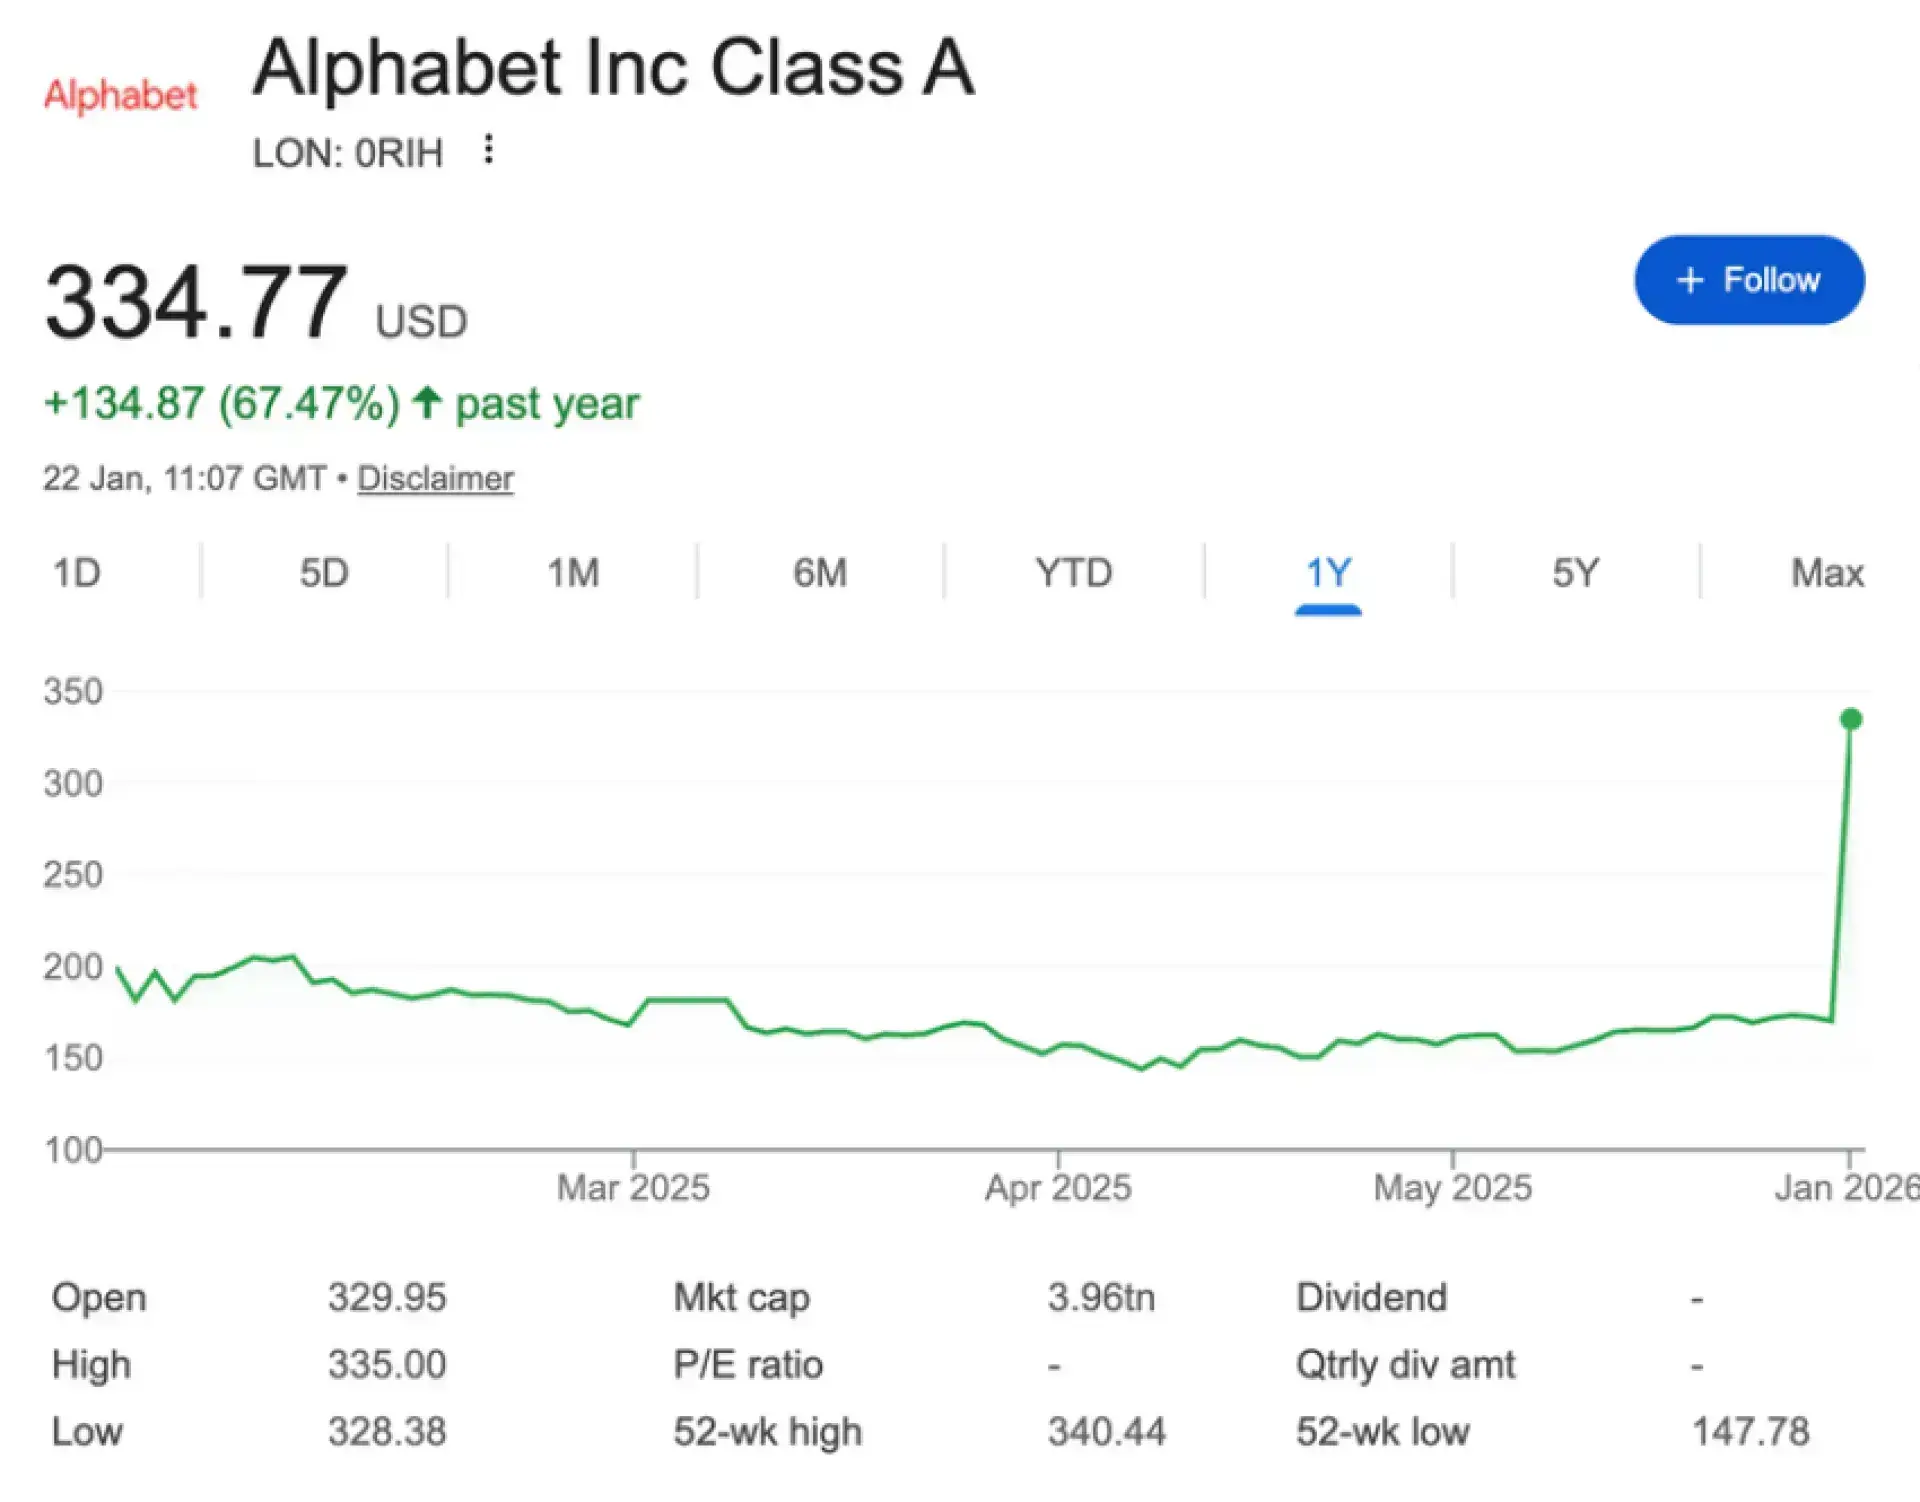Select the 1Y chart range

pyautogui.click(x=1328, y=573)
